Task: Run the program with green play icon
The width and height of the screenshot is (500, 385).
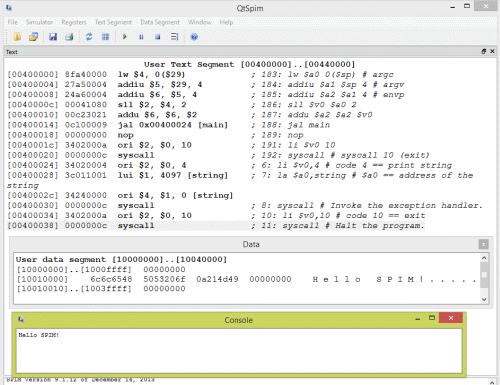Action: pos(125,36)
